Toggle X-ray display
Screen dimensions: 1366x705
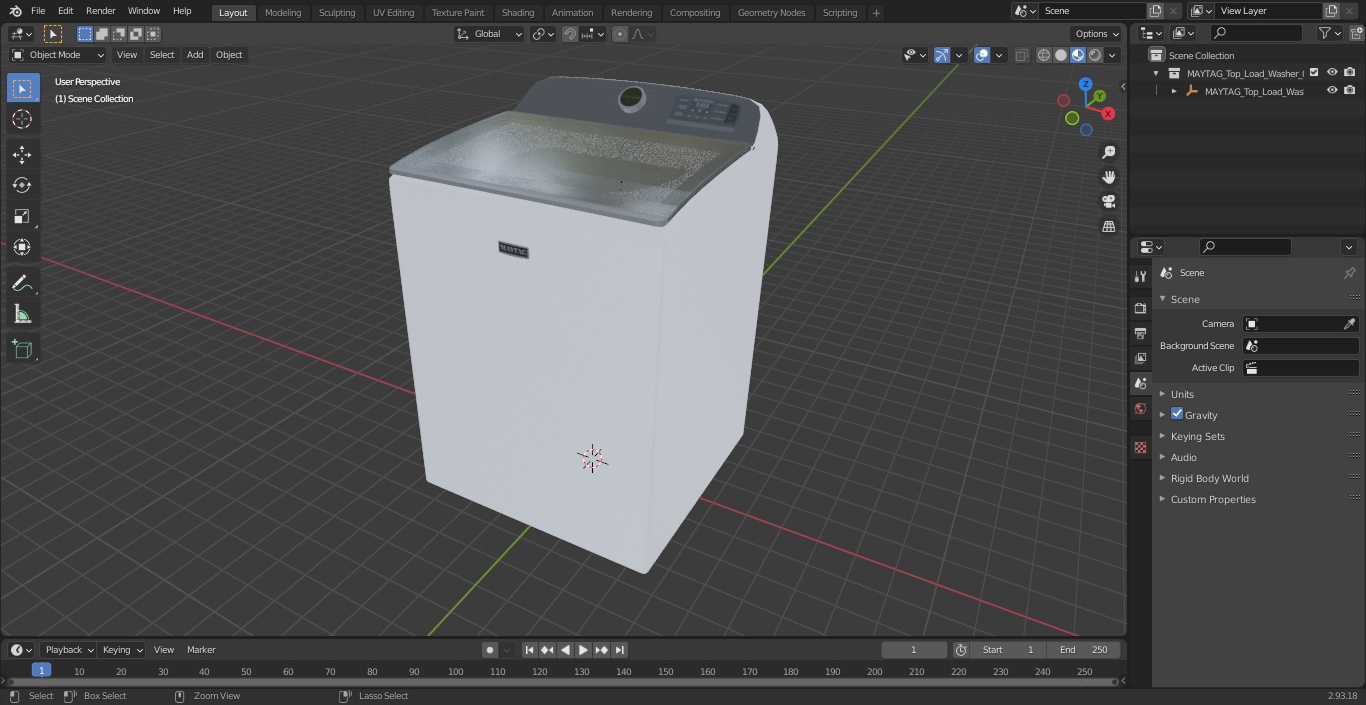click(1021, 55)
